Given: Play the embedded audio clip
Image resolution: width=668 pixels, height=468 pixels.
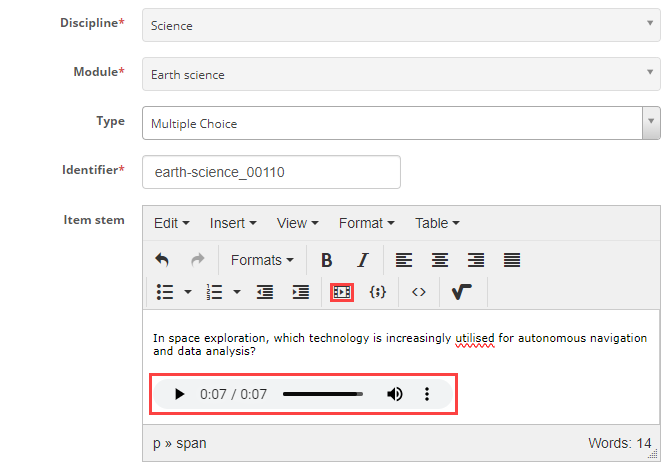Looking at the screenshot, I should coord(179,394).
